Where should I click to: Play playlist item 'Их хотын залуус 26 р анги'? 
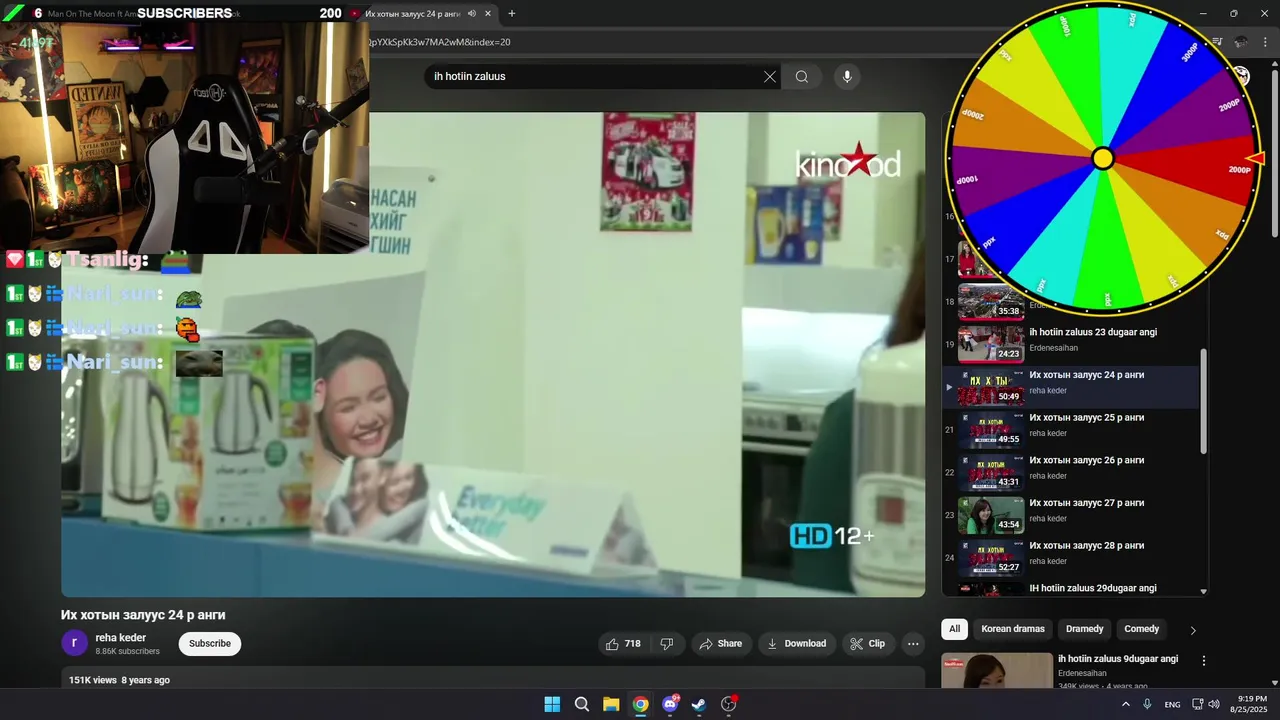[x=1086, y=460]
